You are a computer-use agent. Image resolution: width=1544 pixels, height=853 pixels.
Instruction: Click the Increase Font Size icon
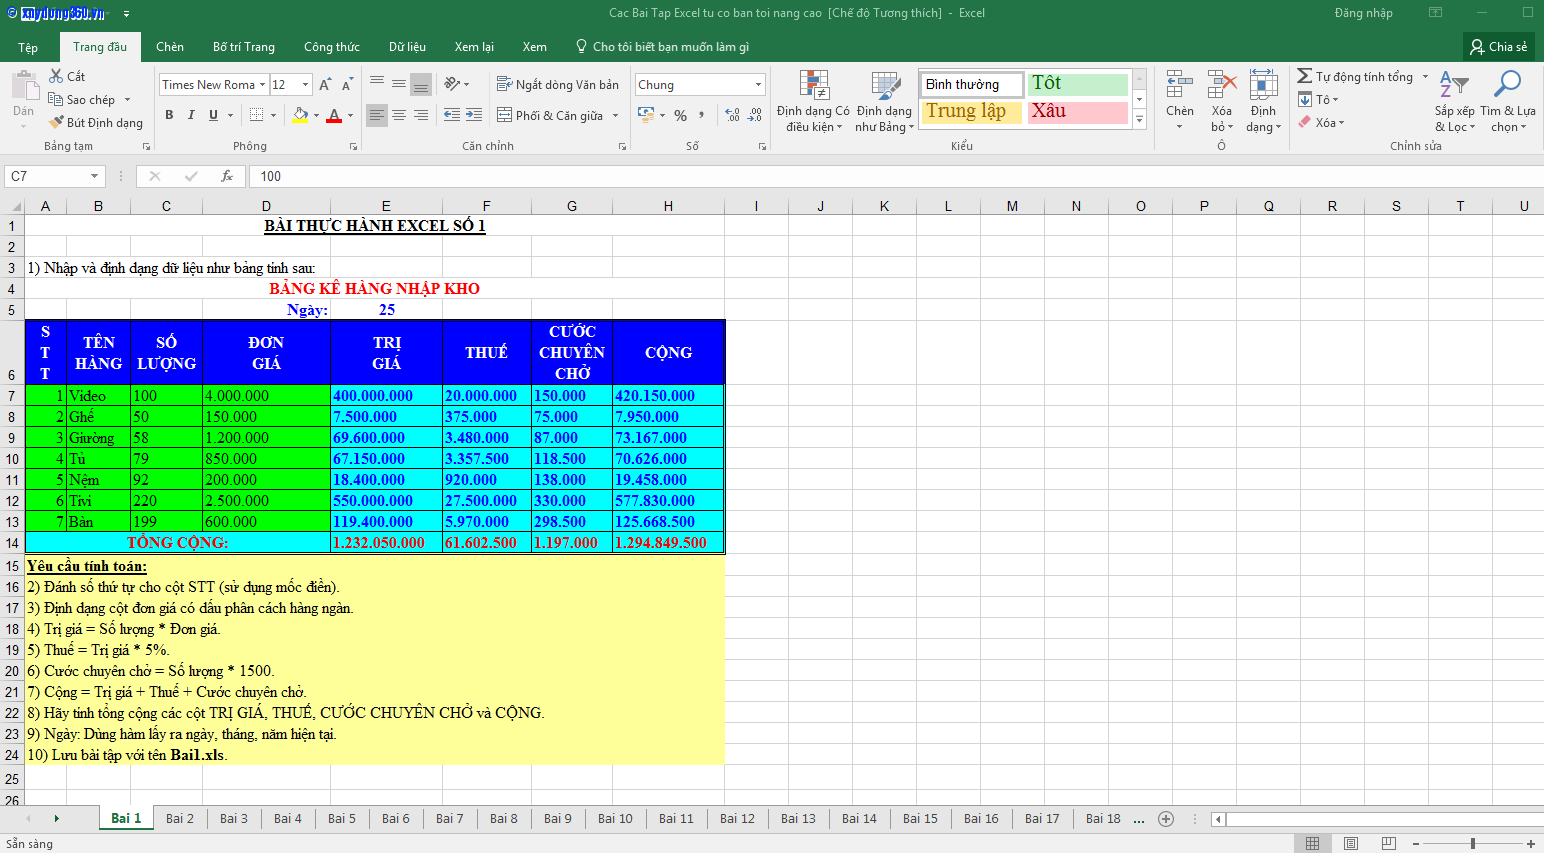pos(325,85)
